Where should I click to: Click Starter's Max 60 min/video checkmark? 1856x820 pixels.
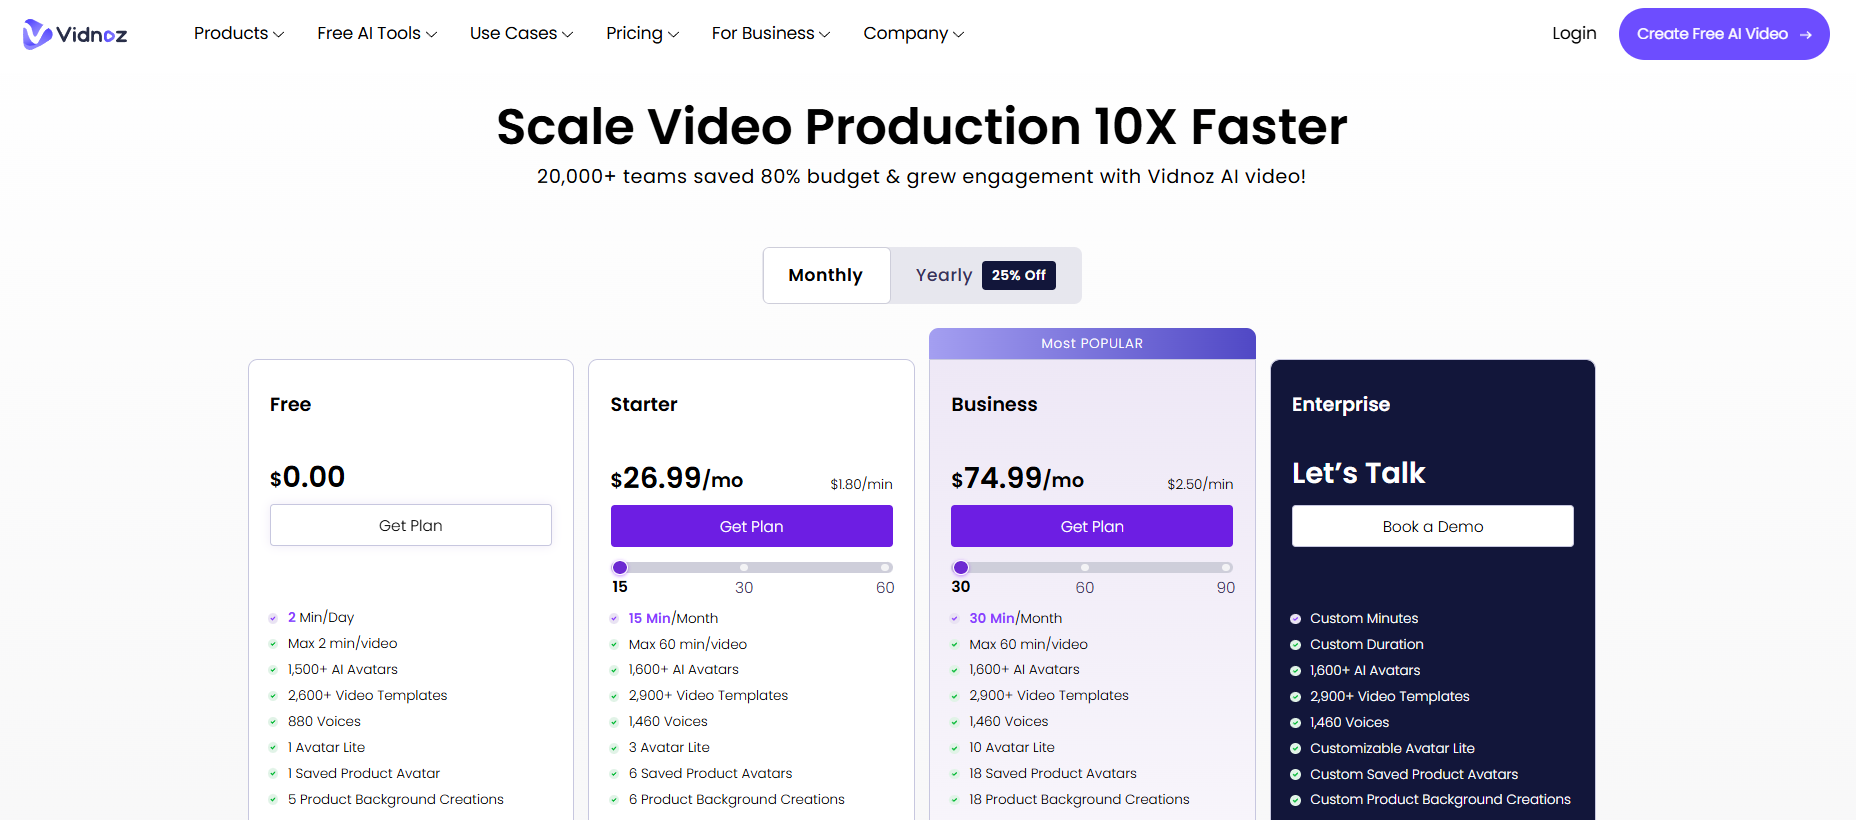click(614, 644)
